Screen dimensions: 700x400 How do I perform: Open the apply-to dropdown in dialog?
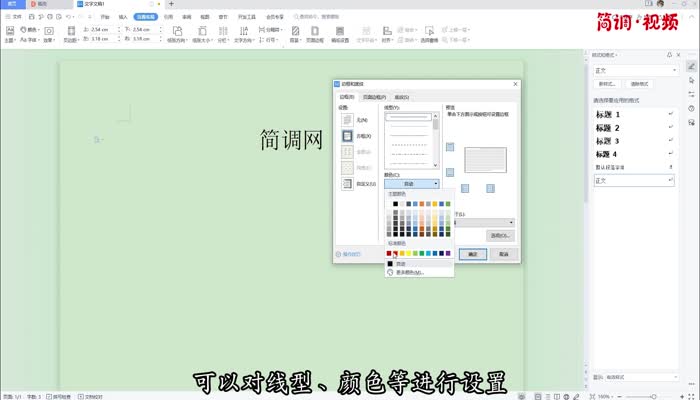tap(485, 222)
